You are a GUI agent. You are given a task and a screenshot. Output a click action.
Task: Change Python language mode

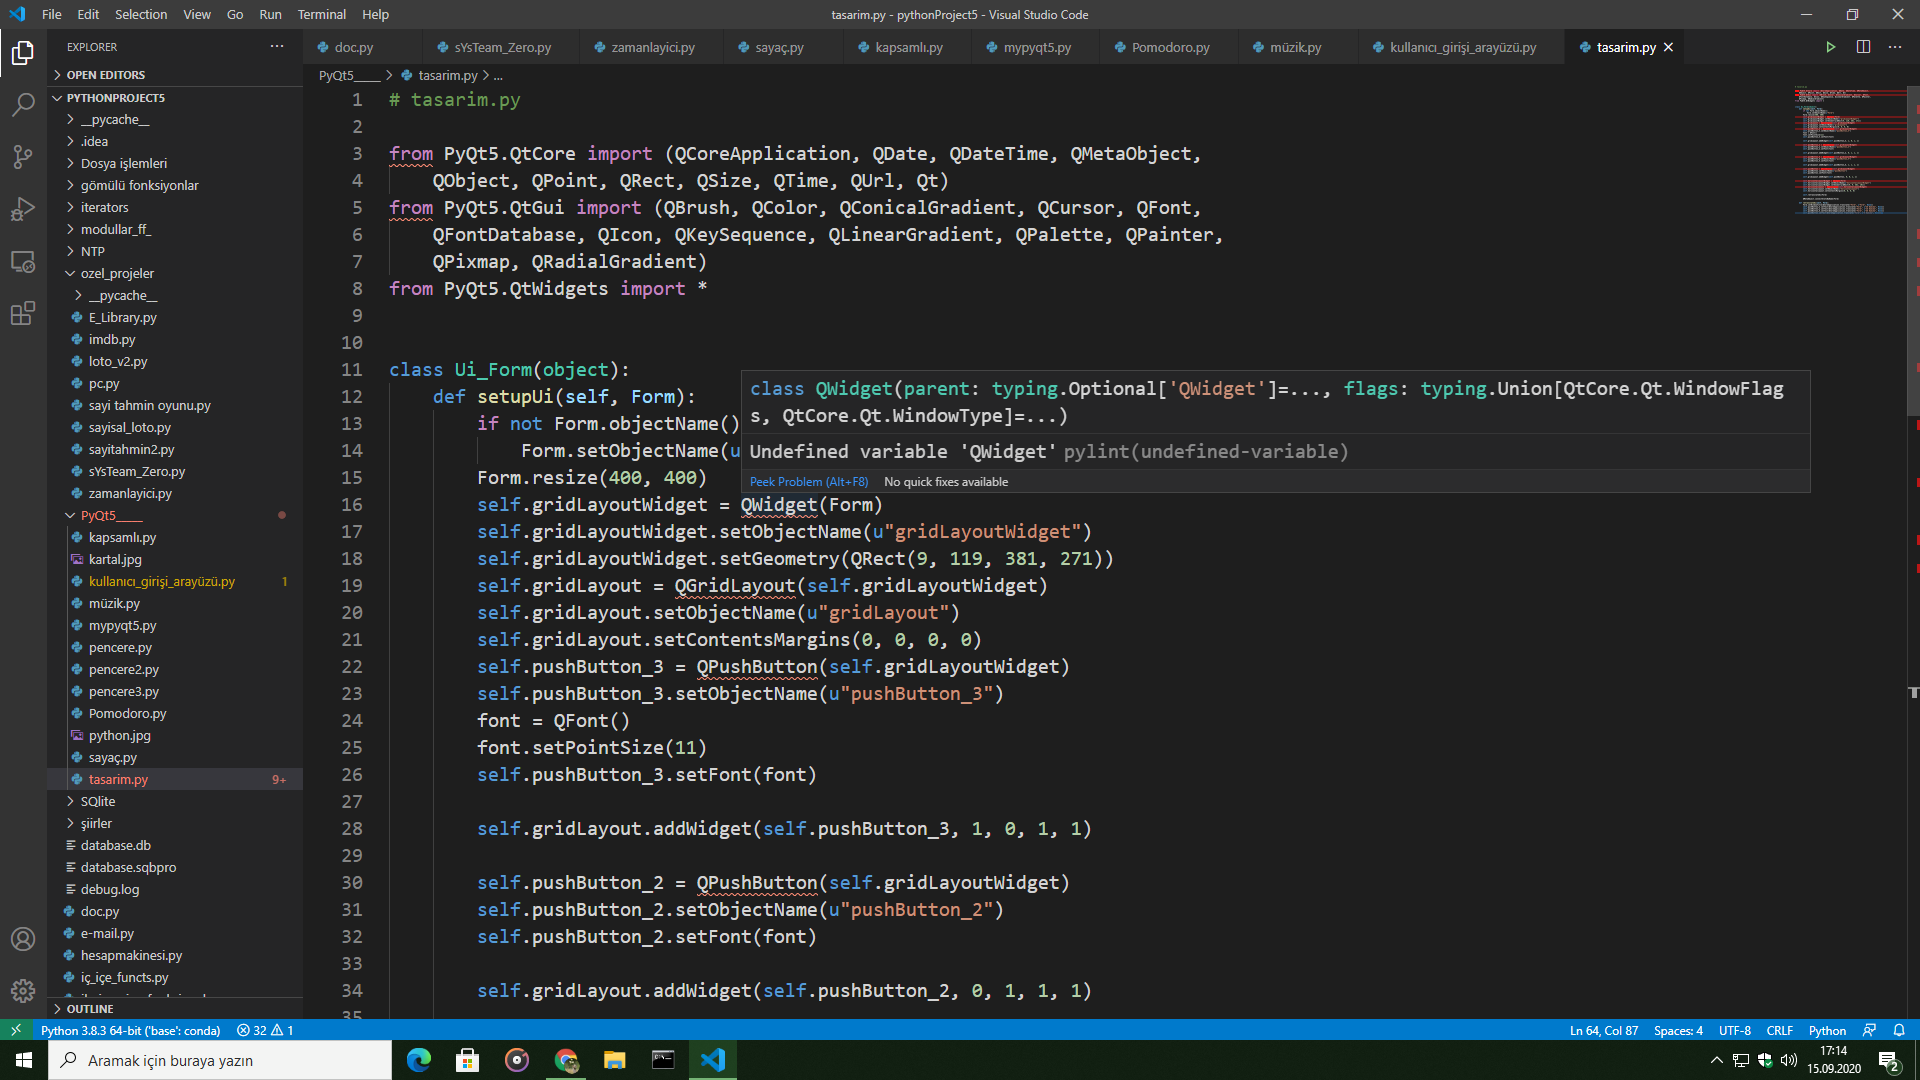click(x=1827, y=1030)
